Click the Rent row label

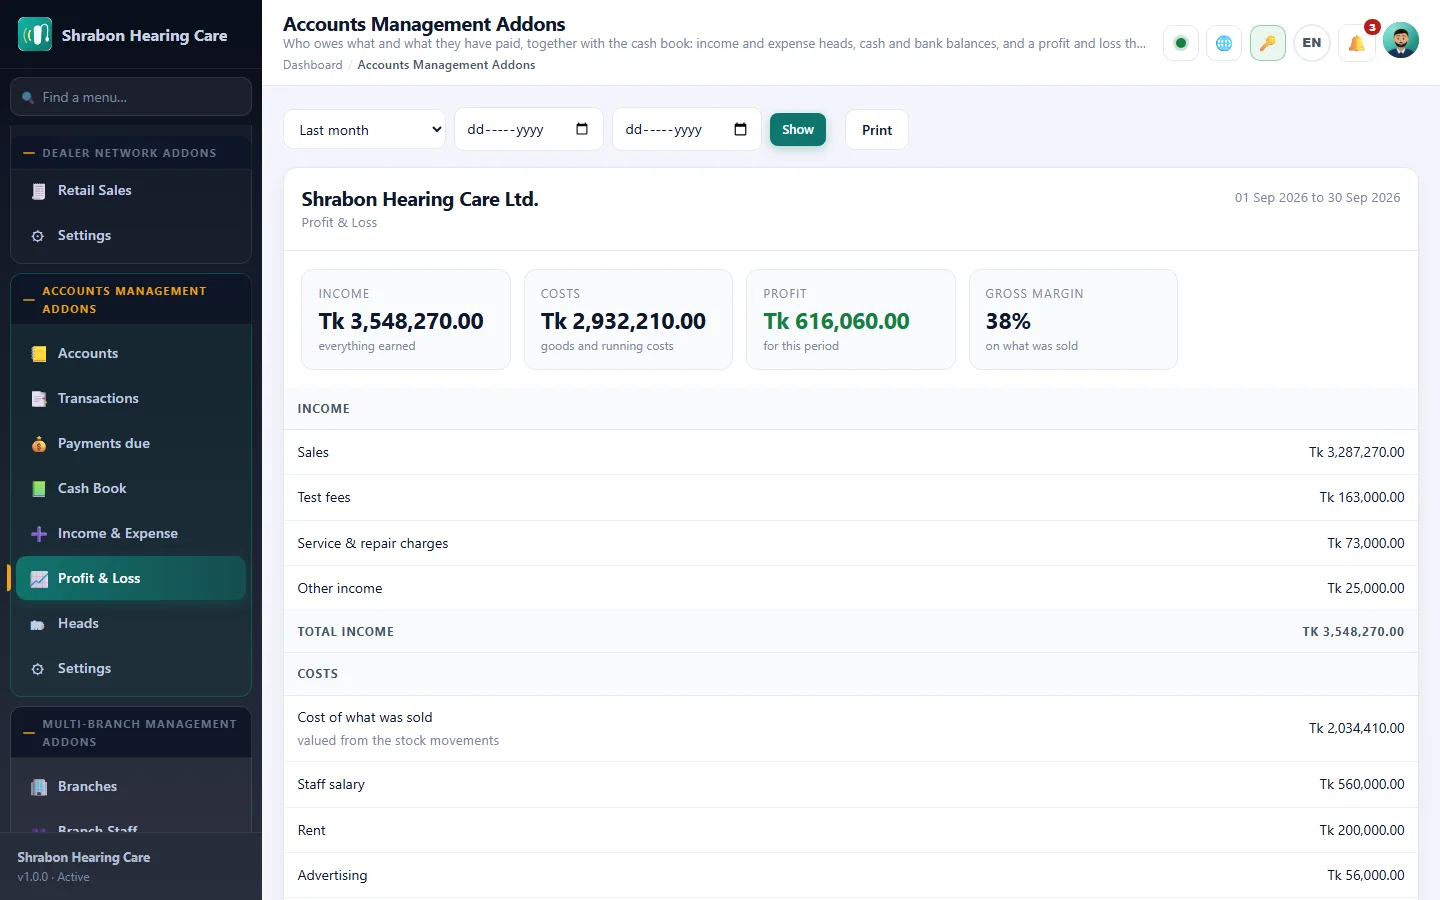click(311, 831)
